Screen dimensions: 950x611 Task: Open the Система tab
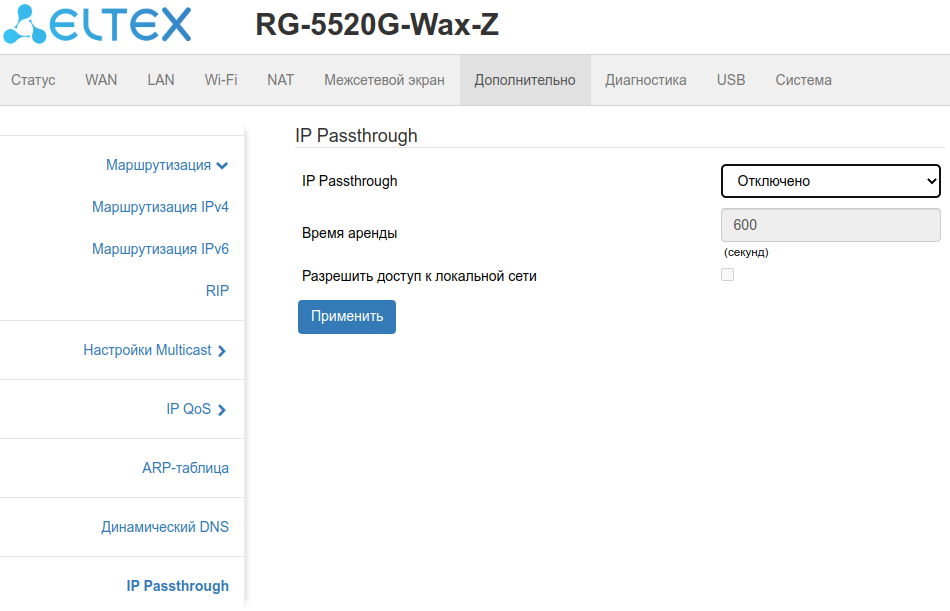pos(803,80)
